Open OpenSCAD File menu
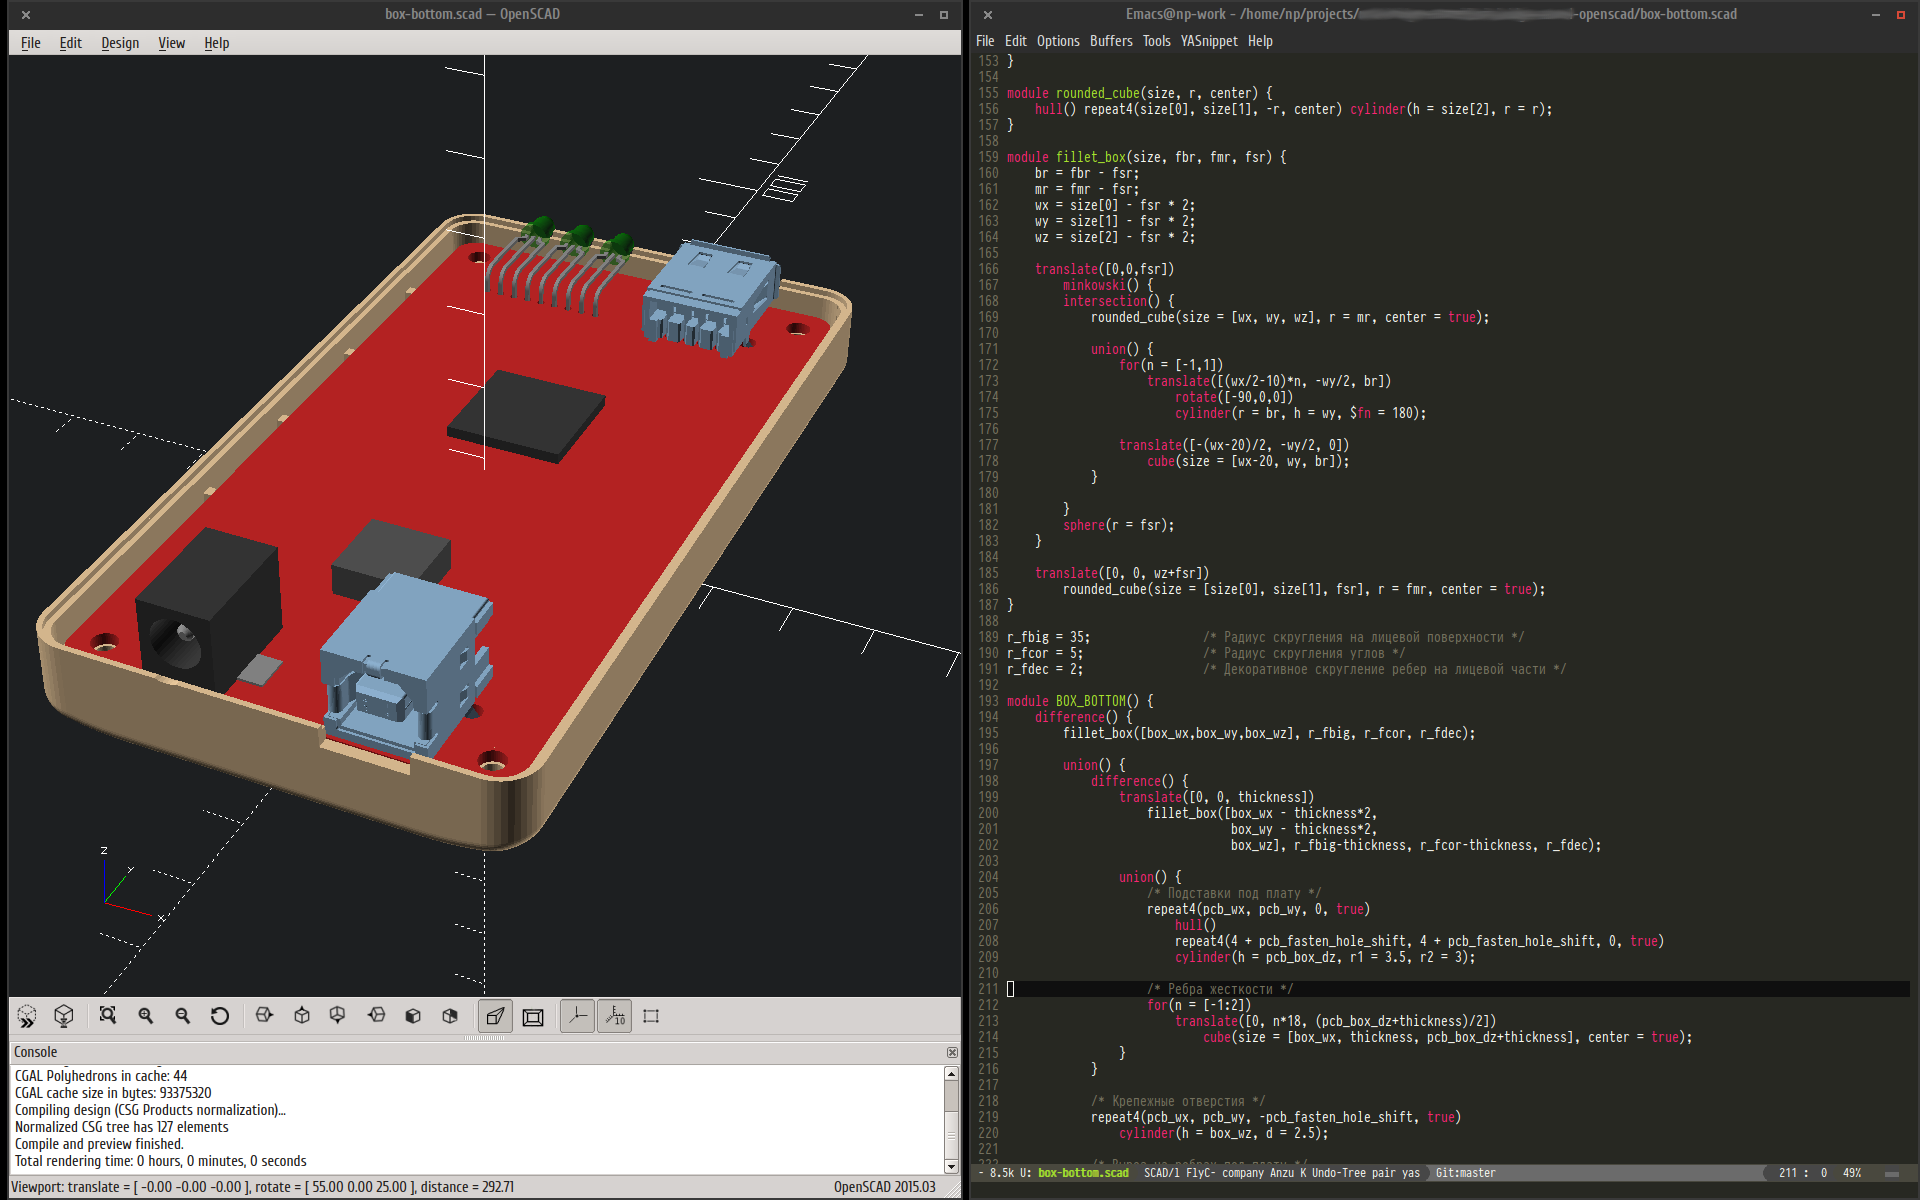Image resolution: width=1920 pixels, height=1200 pixels. (x=31, y=43)
